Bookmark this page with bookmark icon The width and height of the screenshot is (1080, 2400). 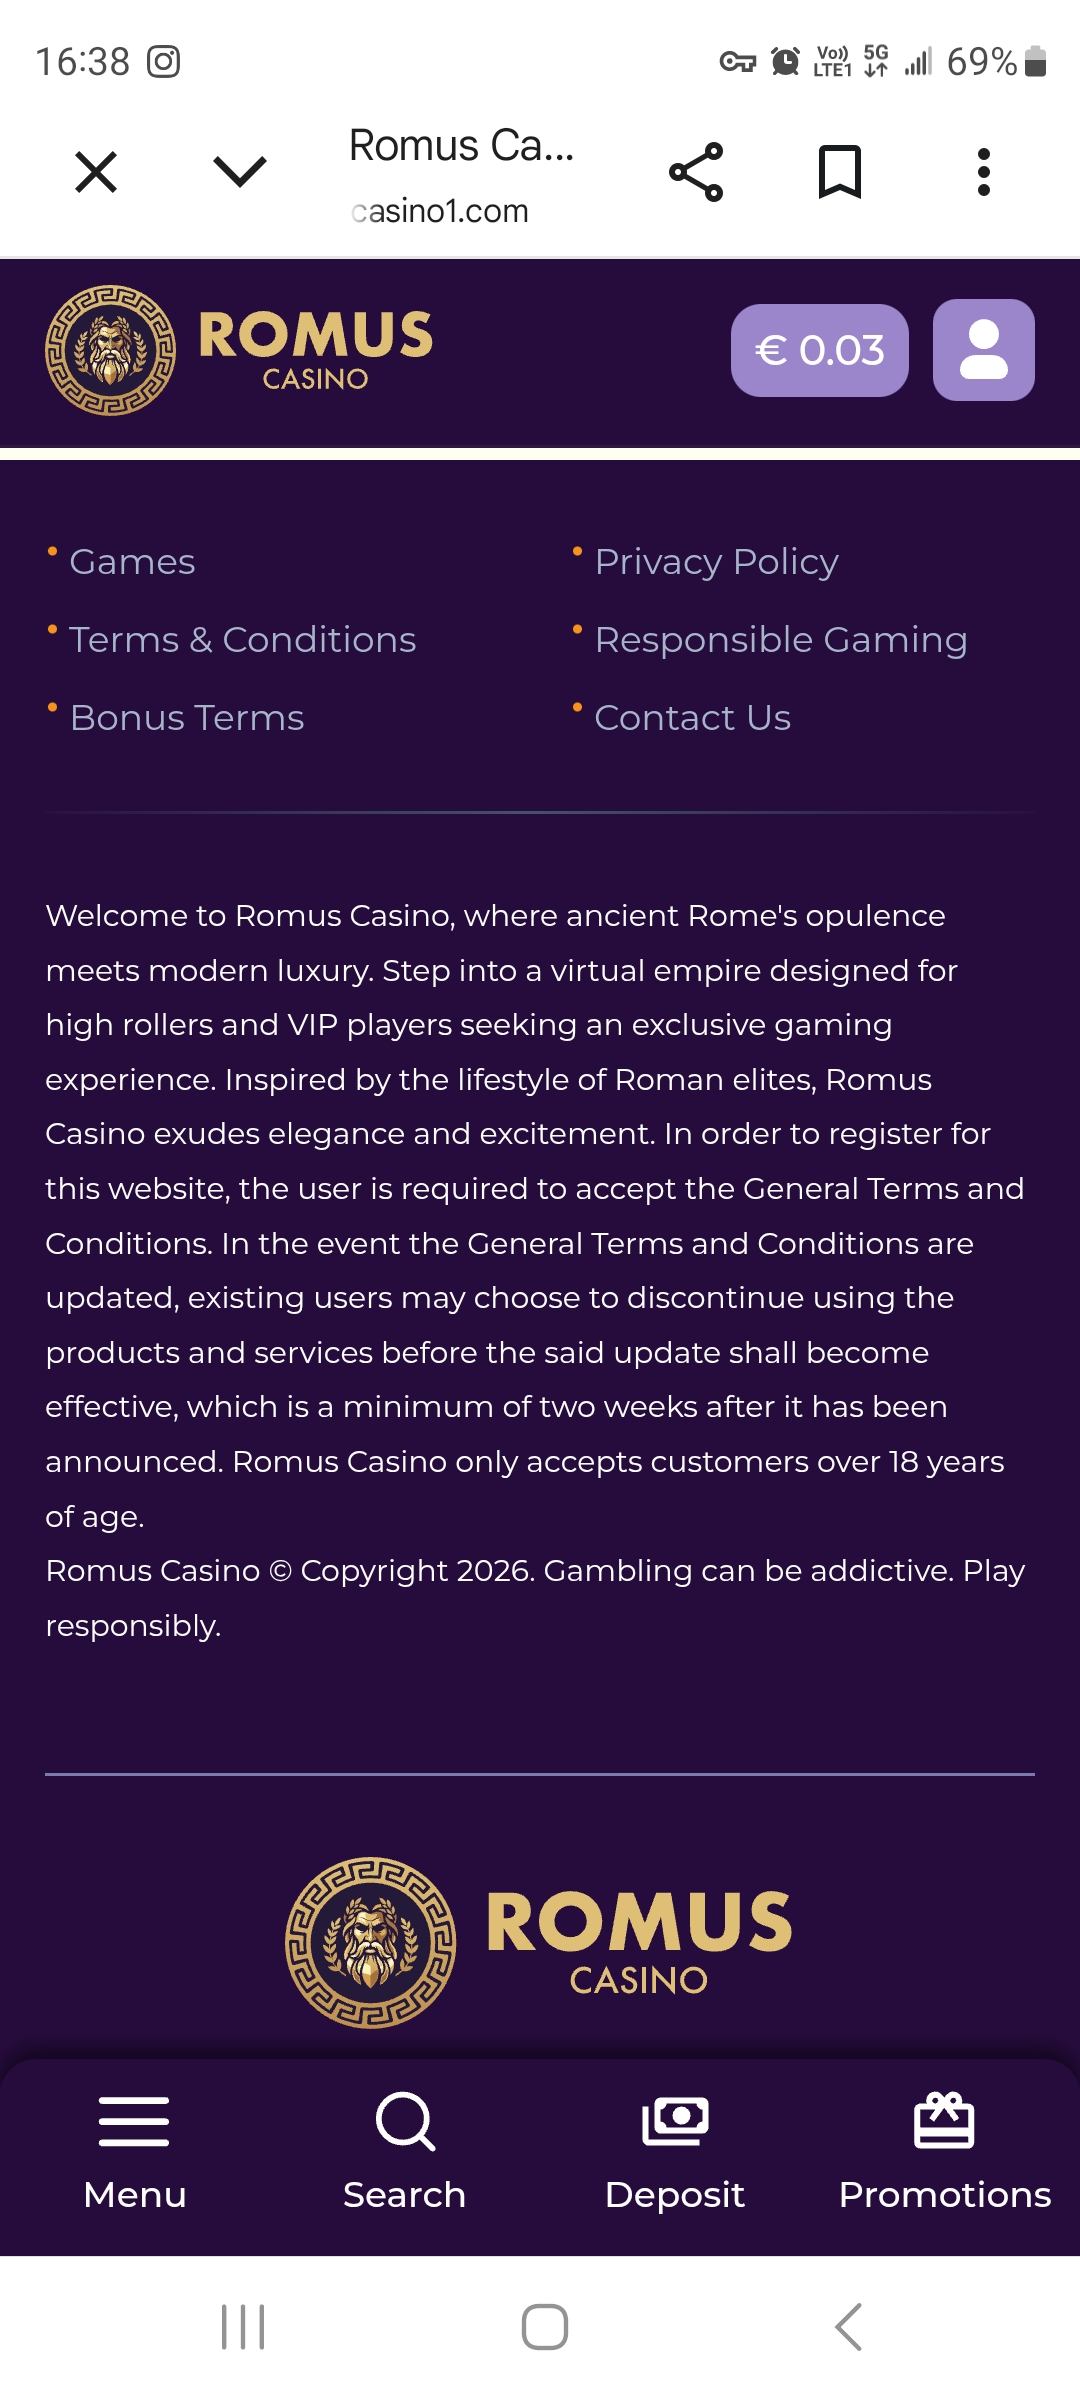pos(839,172)
